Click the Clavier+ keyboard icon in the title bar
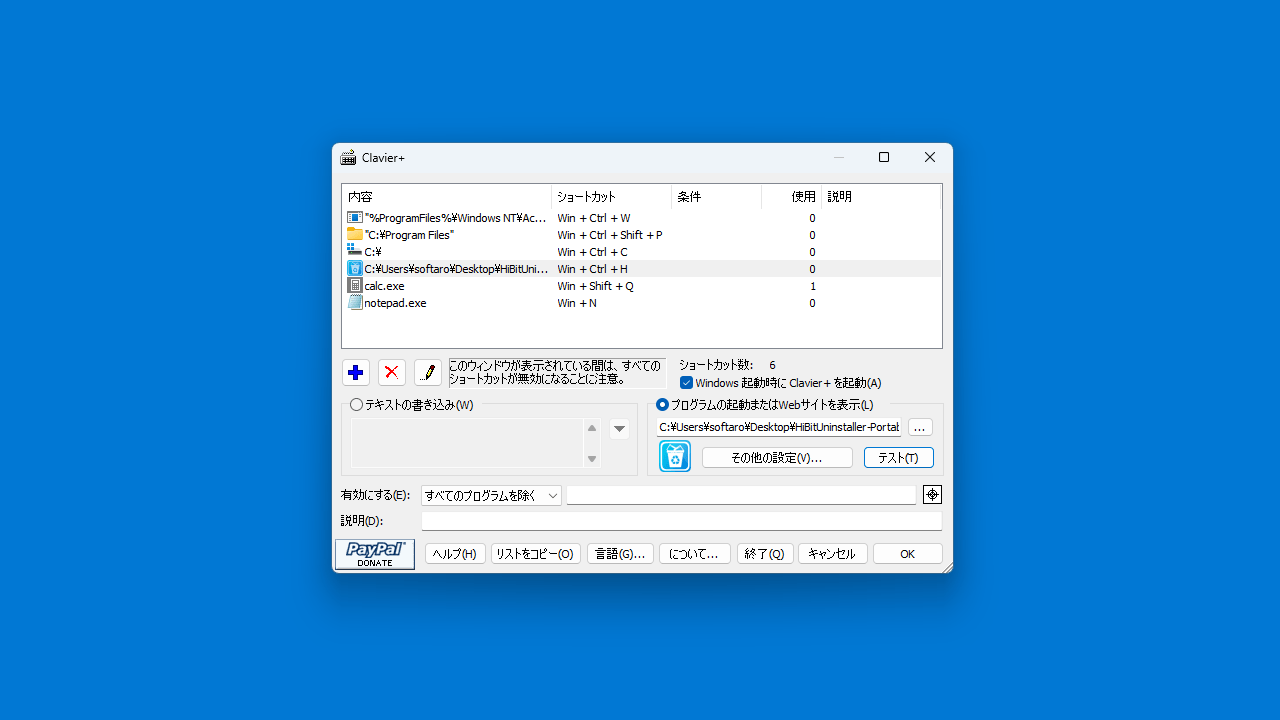The height and width of the screenshot is (720, 1280). click(x=348, y=158)
